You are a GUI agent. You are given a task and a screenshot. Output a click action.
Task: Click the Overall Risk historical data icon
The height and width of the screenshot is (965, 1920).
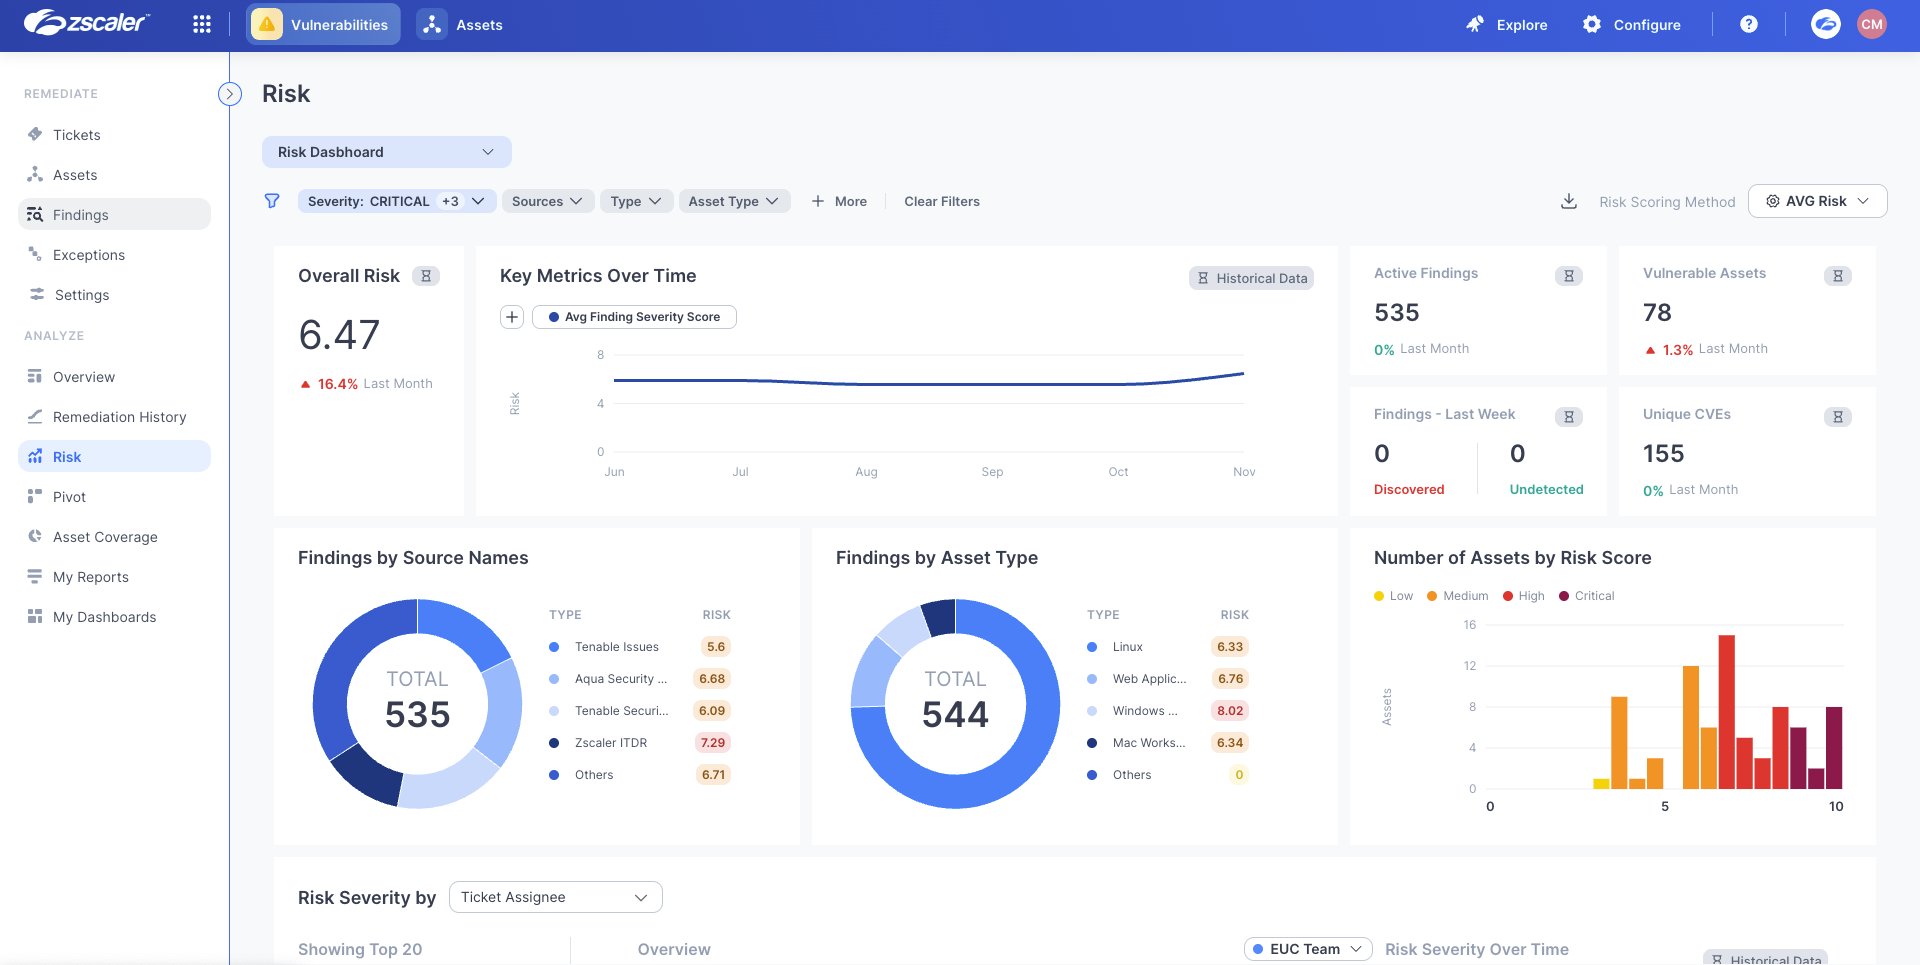point(426,276)
